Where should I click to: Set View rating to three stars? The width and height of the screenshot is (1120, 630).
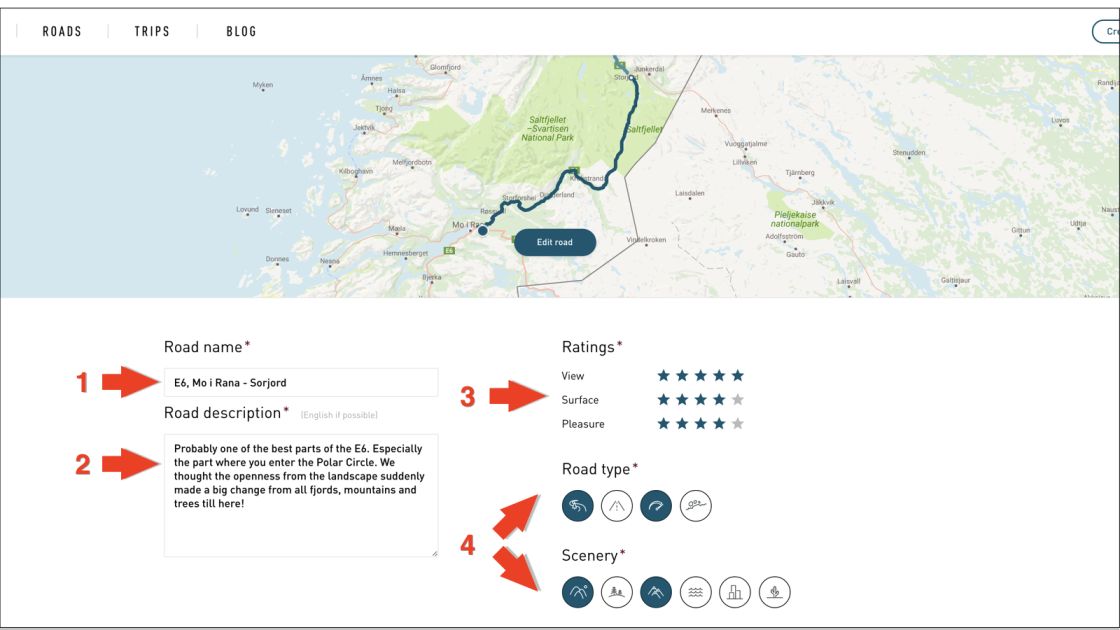tap(701, 375)
